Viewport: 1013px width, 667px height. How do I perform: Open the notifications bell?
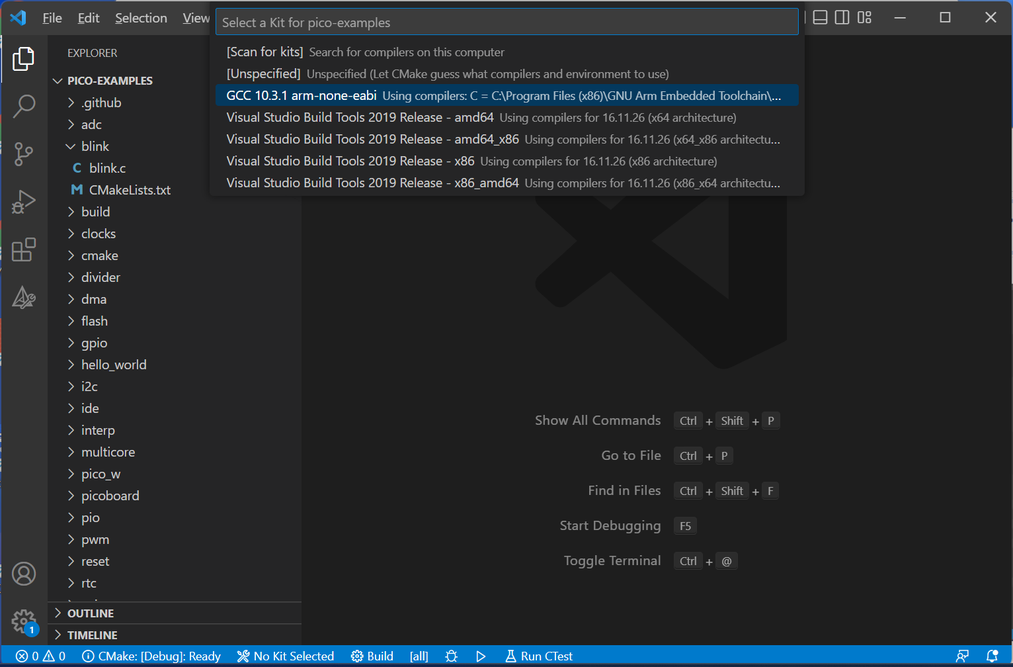tap(992, 656)
